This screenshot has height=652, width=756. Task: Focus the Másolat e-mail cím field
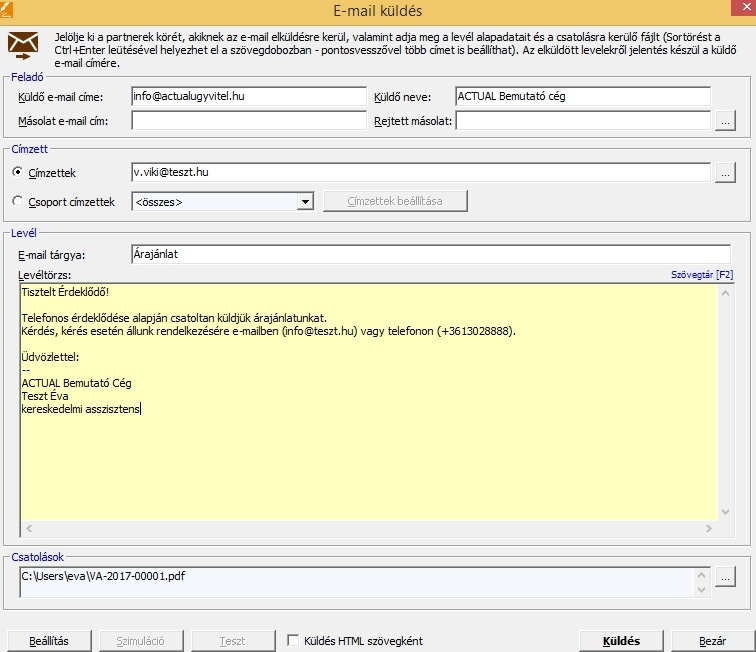click(249, 121)
